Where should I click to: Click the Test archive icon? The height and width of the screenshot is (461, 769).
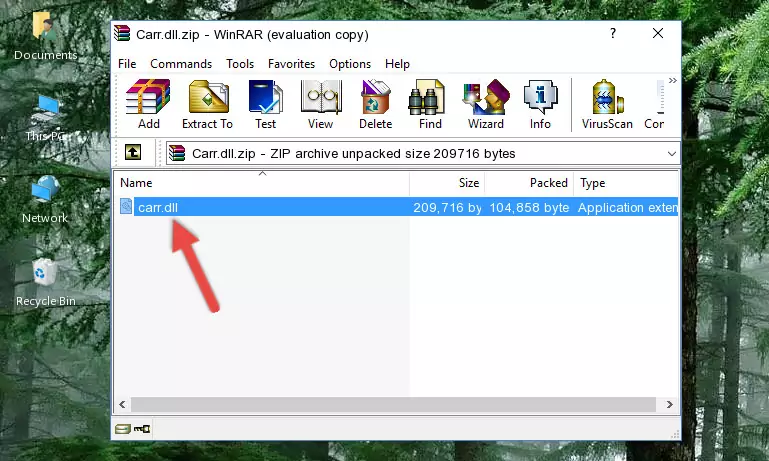point(265,104)
